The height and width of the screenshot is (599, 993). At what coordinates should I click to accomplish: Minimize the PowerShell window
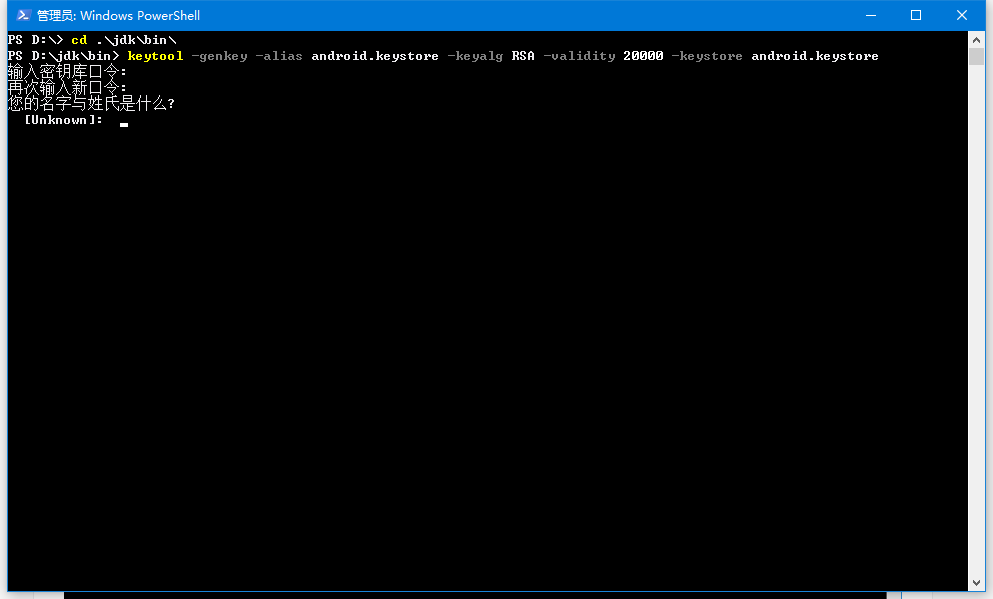pos(871,15)
